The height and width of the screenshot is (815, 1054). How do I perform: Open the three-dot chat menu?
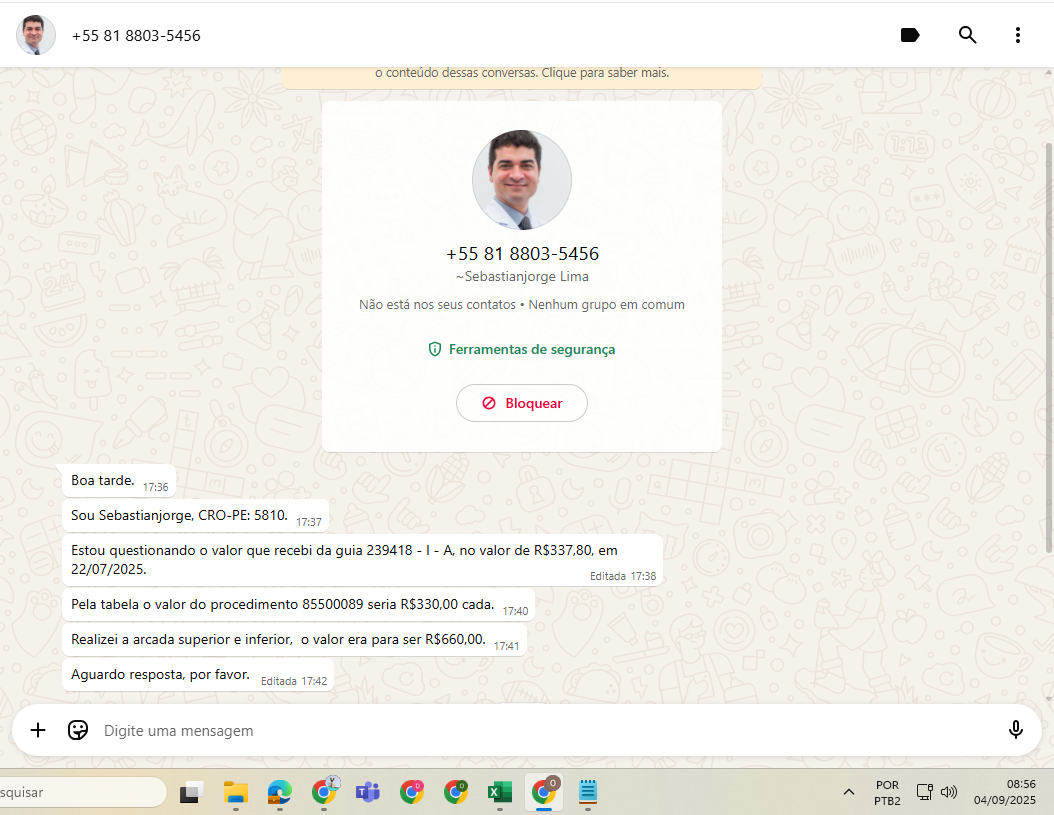1017,35
